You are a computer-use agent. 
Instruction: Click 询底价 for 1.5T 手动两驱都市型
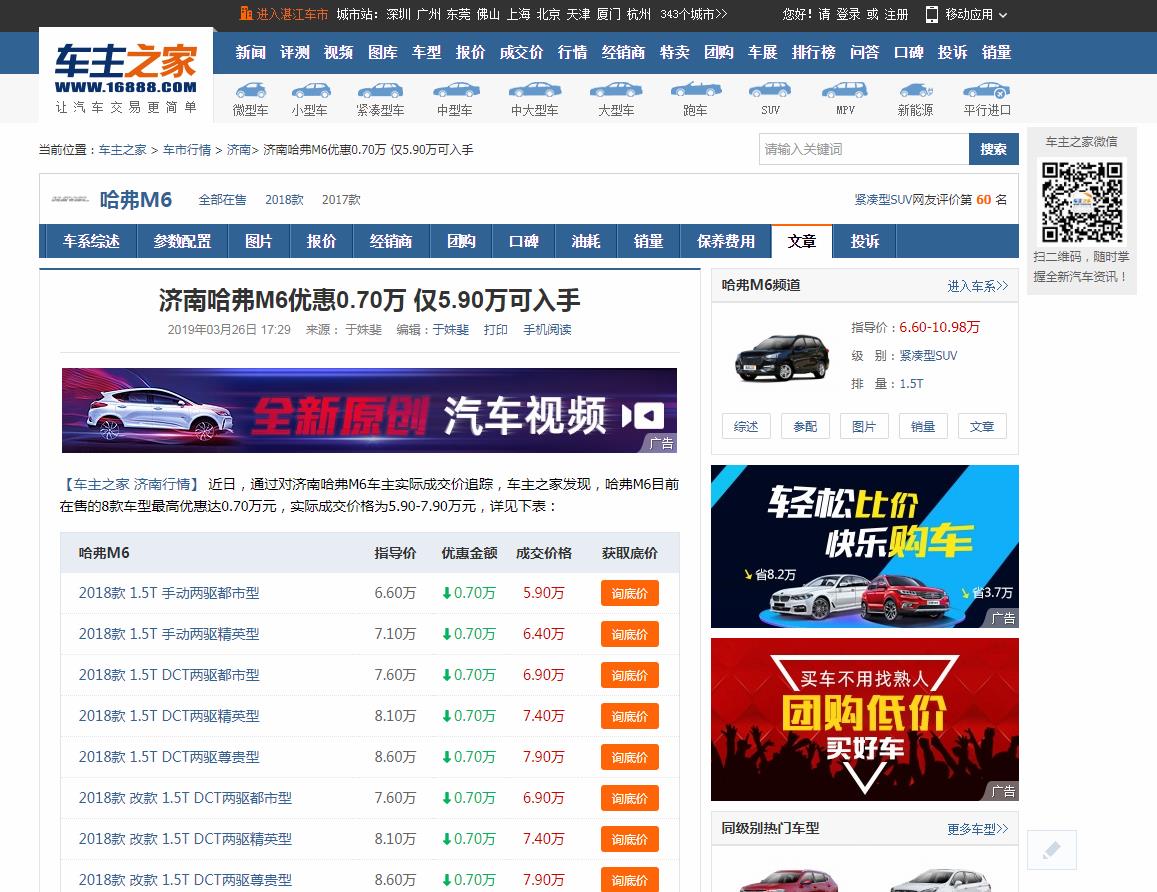point(629,593)
